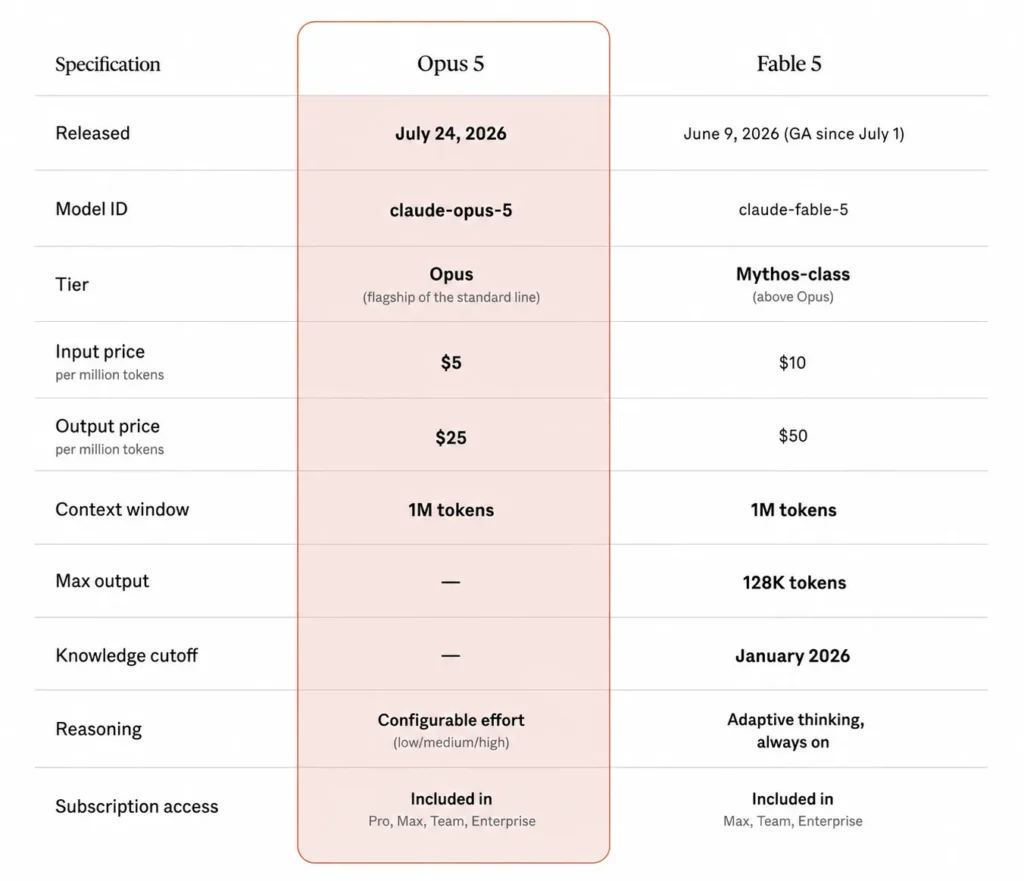Select the $50 output price value
Image resolution: width=1024 pixels, height=881 pixels.
click(793, 436)
